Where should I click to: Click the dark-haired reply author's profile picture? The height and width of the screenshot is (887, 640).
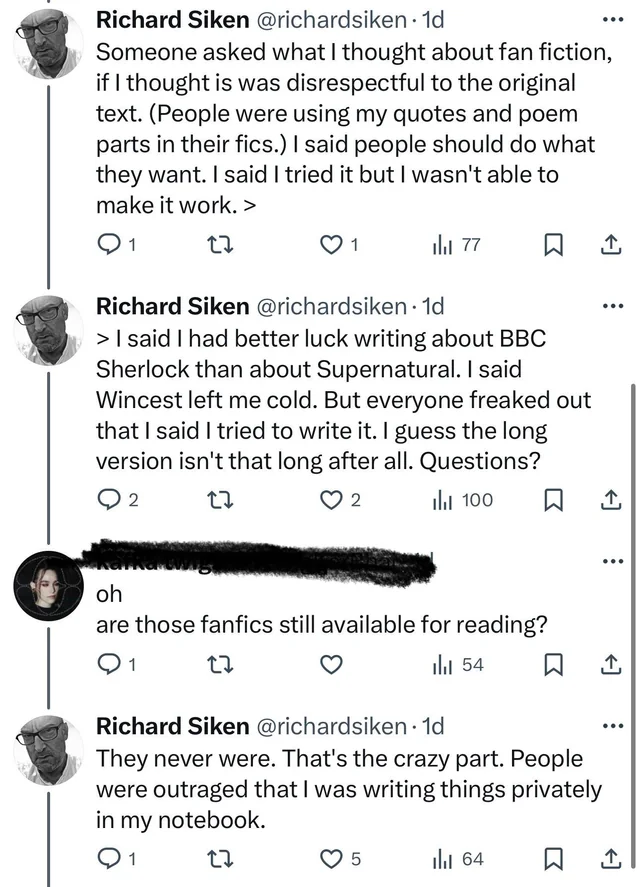(47, 584)
